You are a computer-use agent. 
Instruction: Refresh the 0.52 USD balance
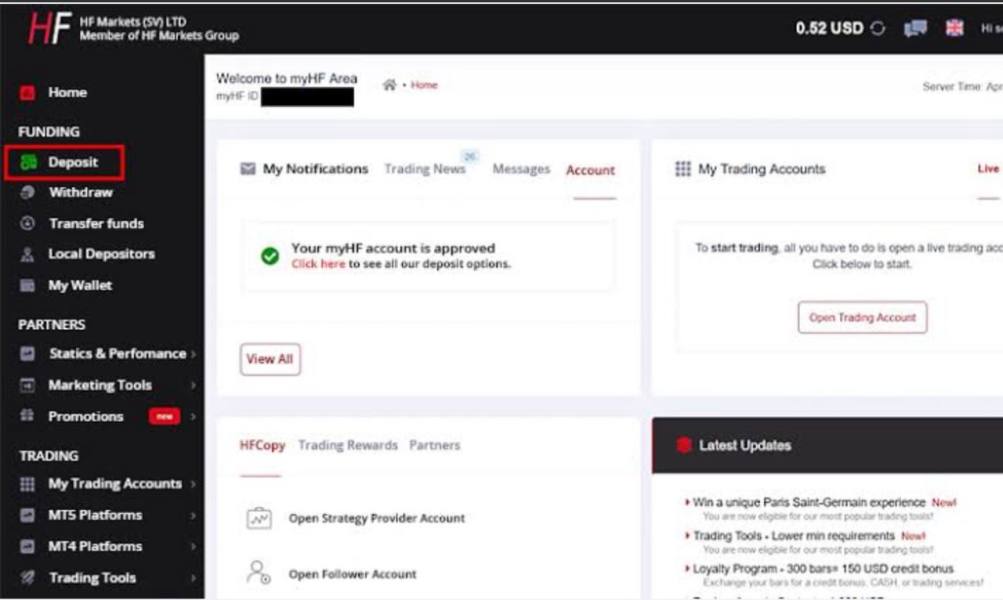pos(878,28)
